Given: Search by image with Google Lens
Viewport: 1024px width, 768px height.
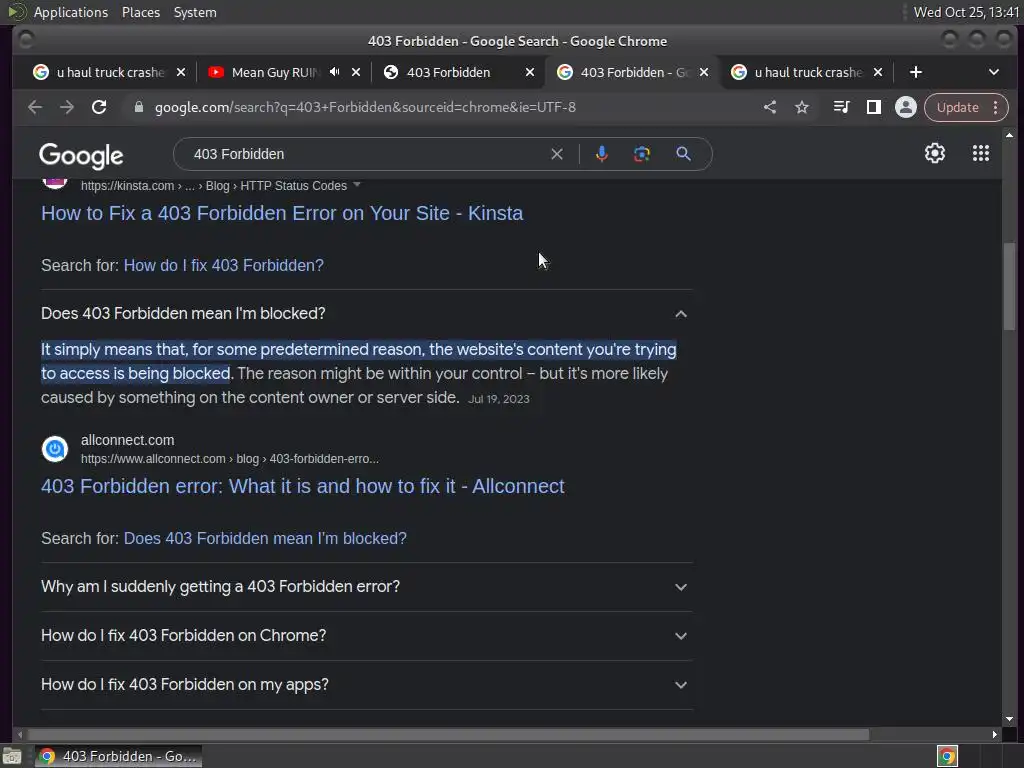Looking at the screenshot, I should coord(642,154).
